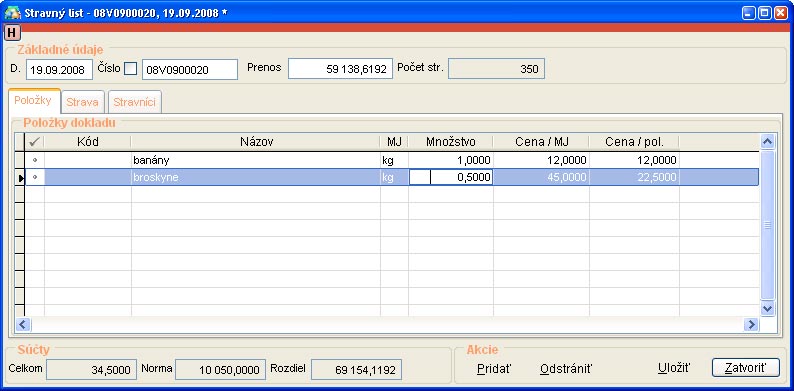
Task: Click the checkmark column header icon
Action: click(x=34, y=142)
